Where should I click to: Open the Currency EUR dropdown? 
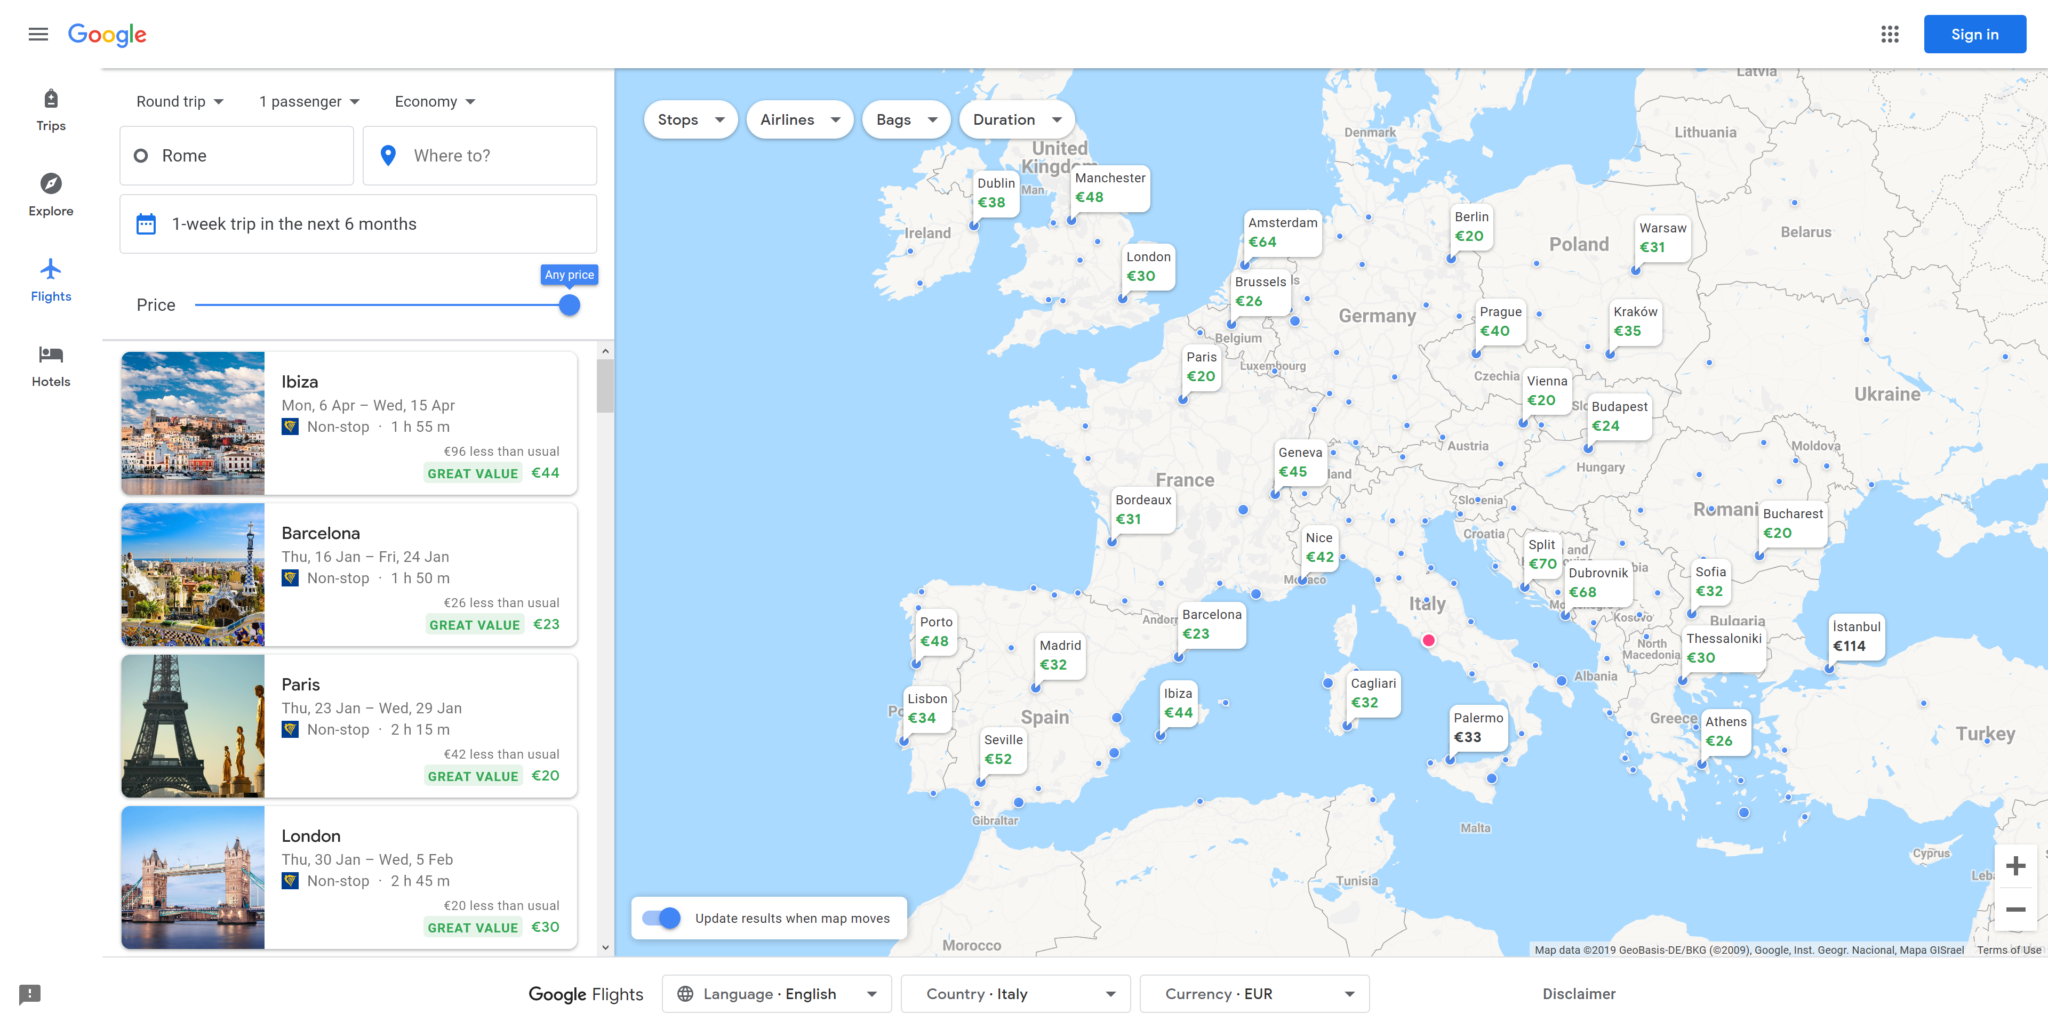[x=1255, y=994]
